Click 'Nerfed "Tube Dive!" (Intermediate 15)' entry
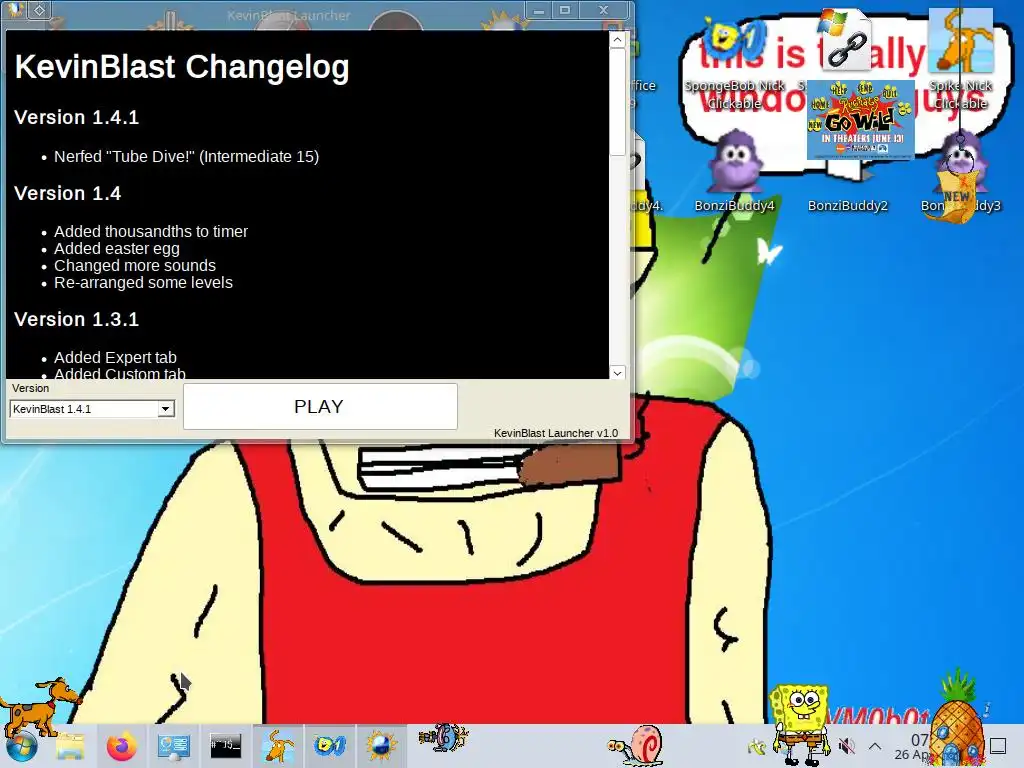The width and height of the screenshot is (1024, 768). click(186, 157)
